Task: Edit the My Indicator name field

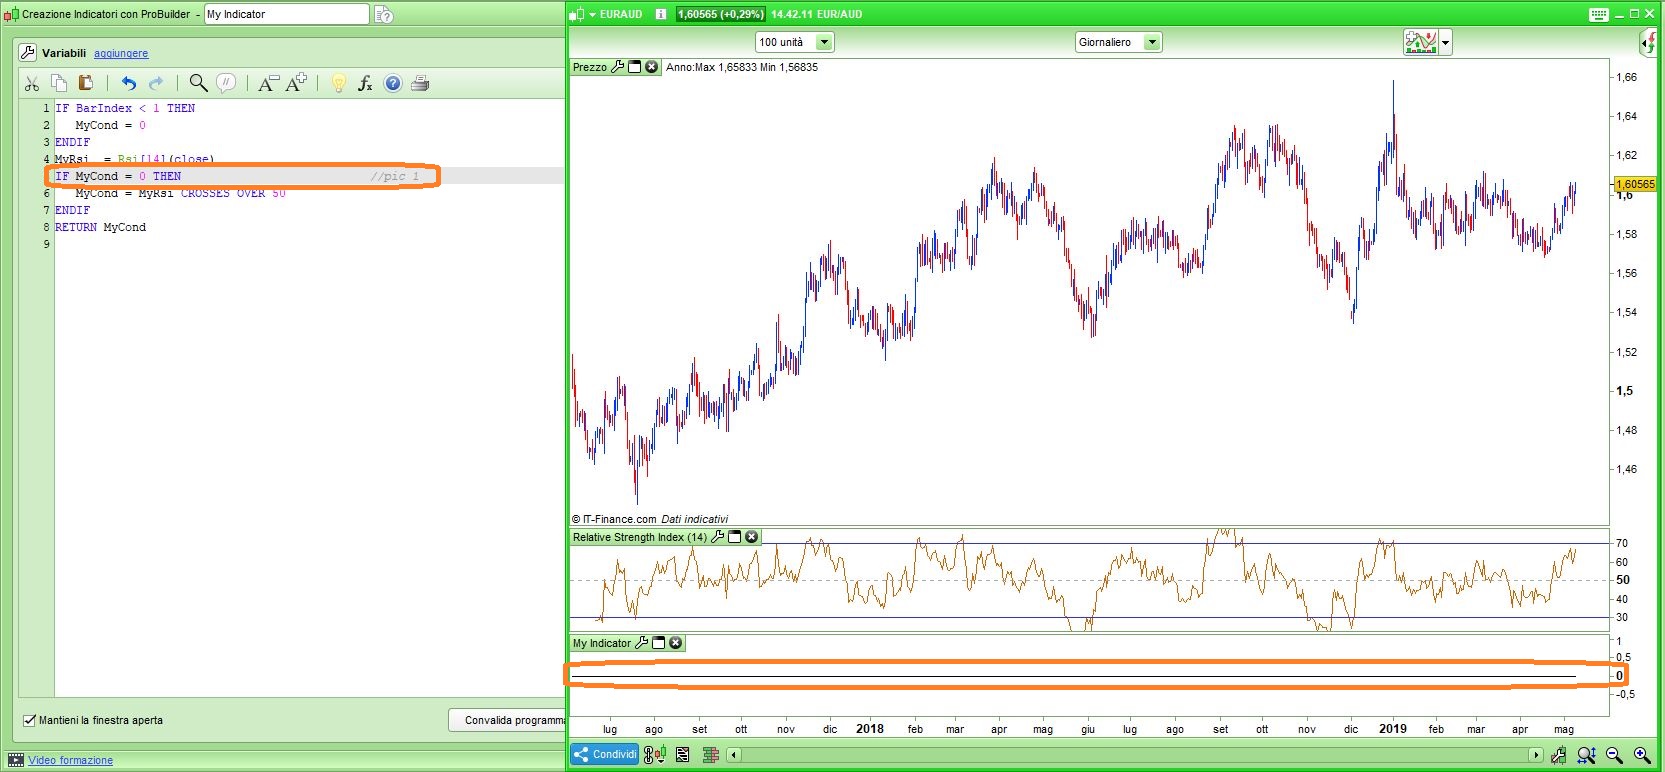Action: click(x=287, y=14)
